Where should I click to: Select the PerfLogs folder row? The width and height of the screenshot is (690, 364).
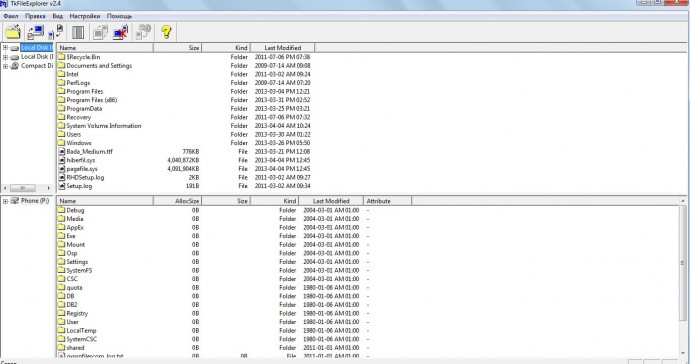pos(78,83)
